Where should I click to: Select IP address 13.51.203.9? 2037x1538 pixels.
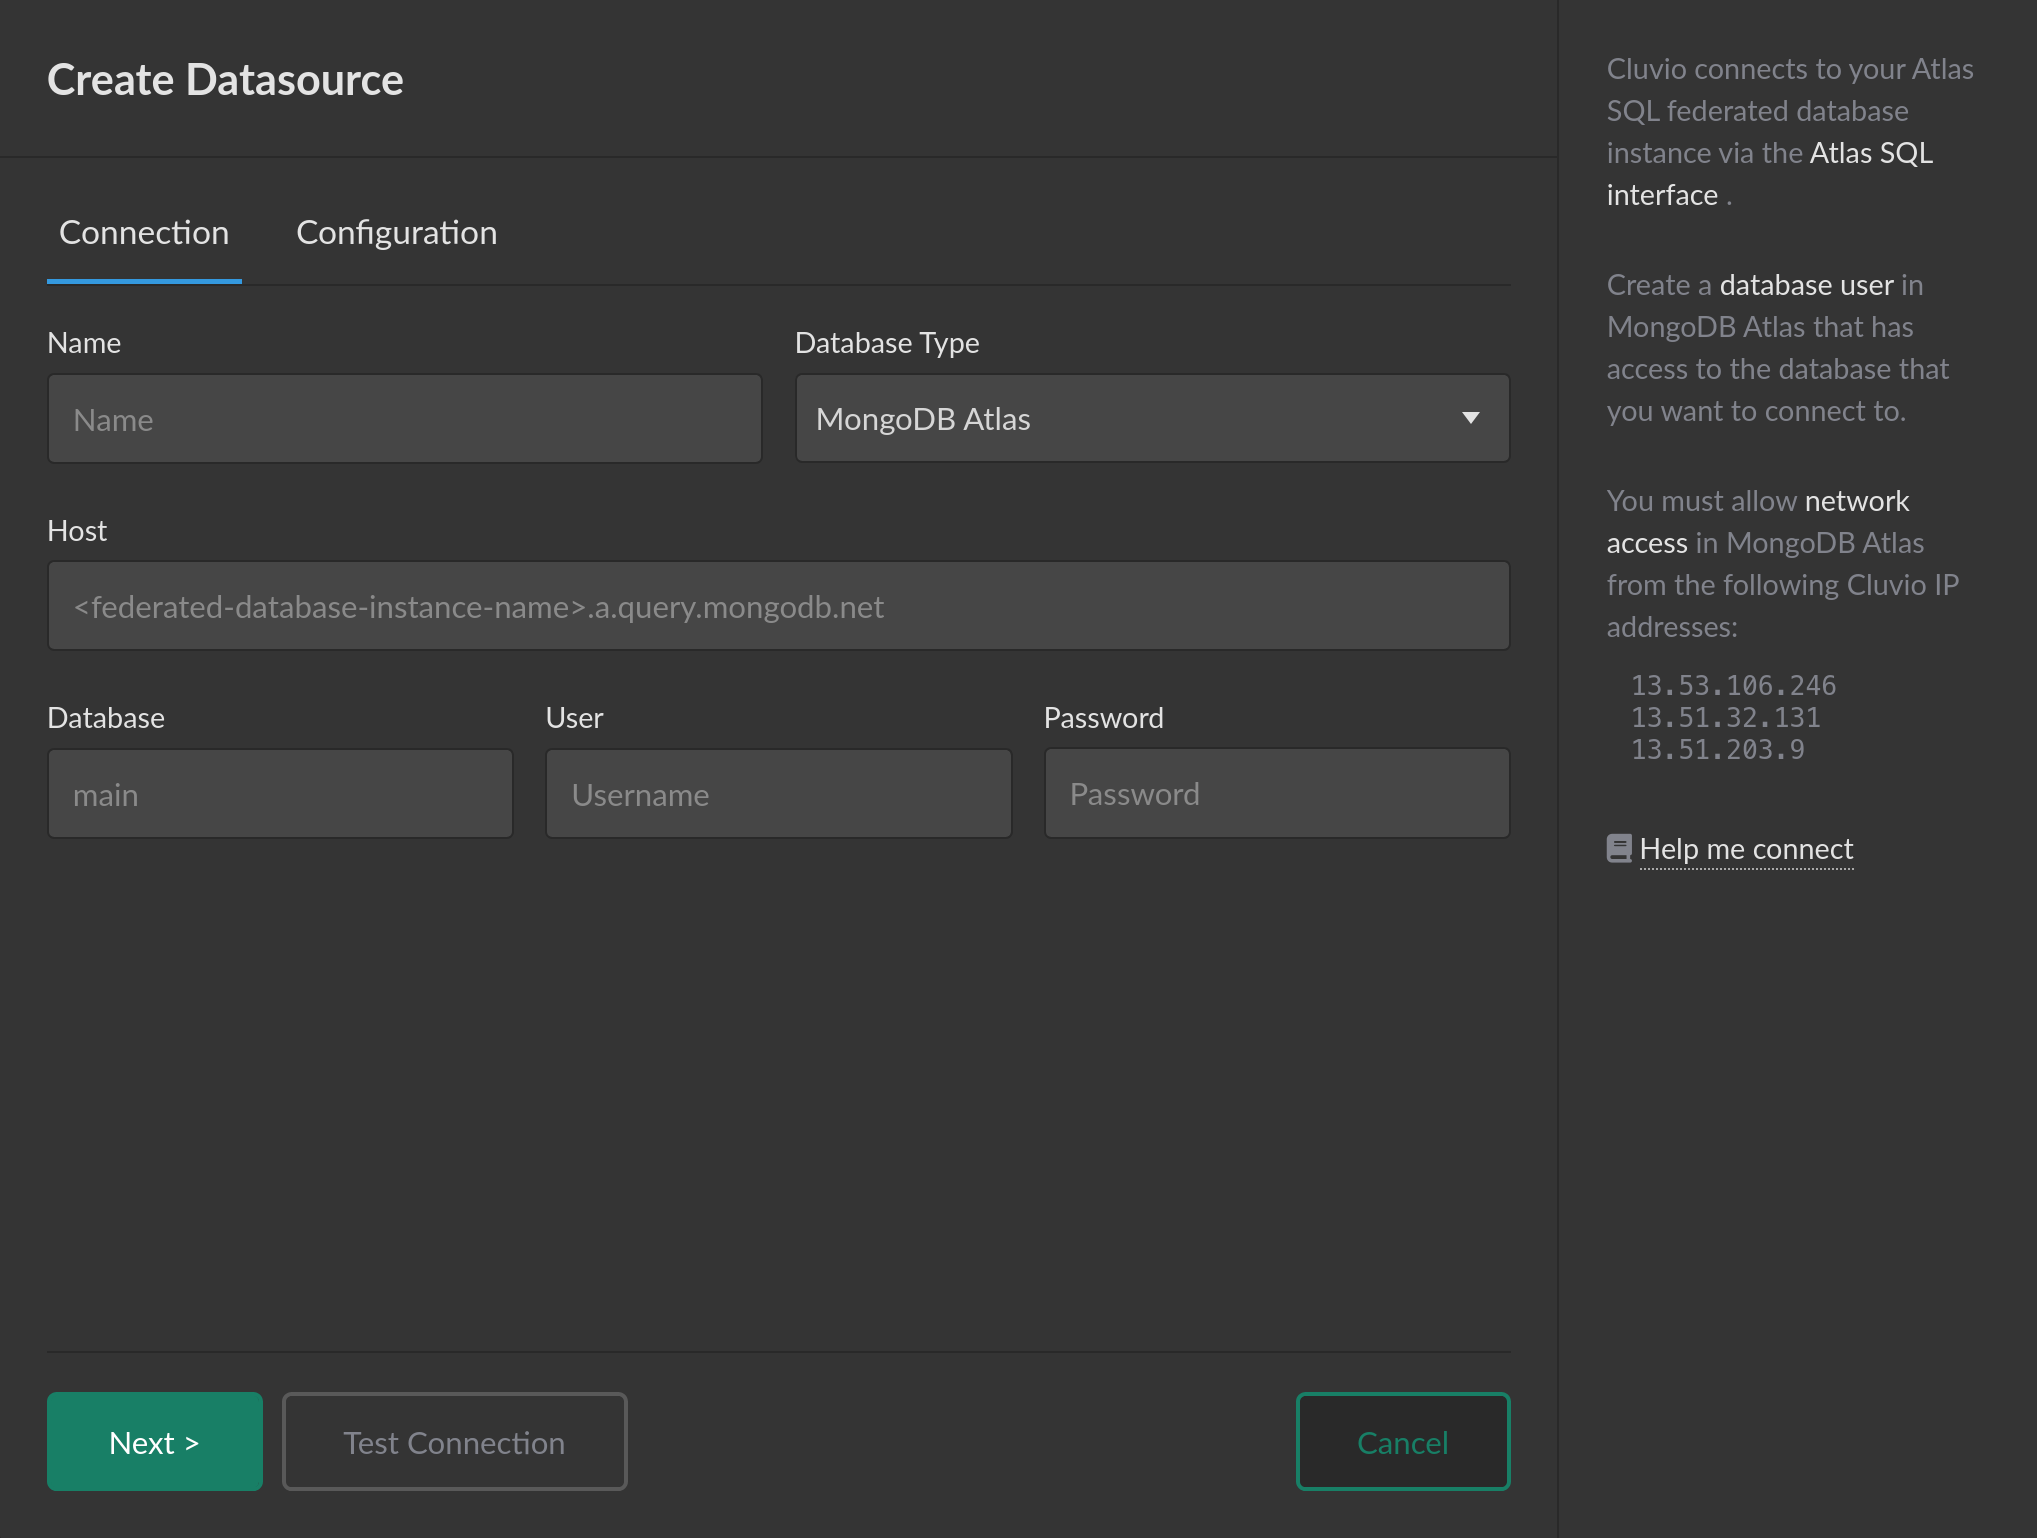coord(1717,750)
